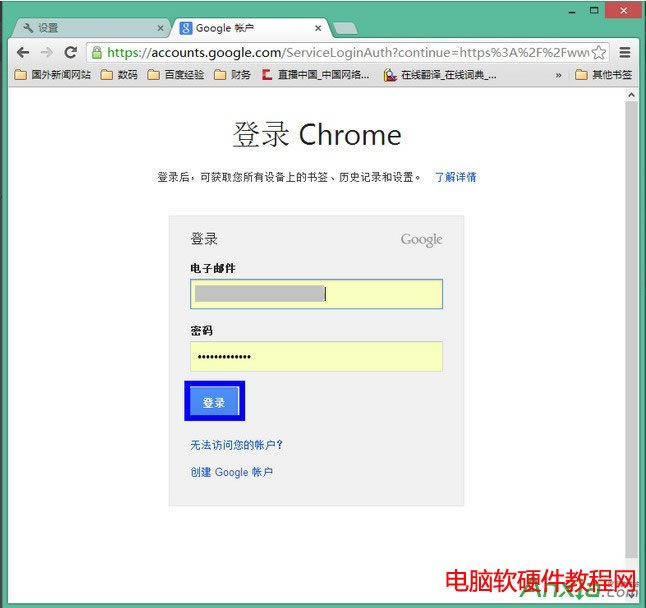646x608 pixels.
Task: Close the 设置 tab
Action: click(160, 28)
